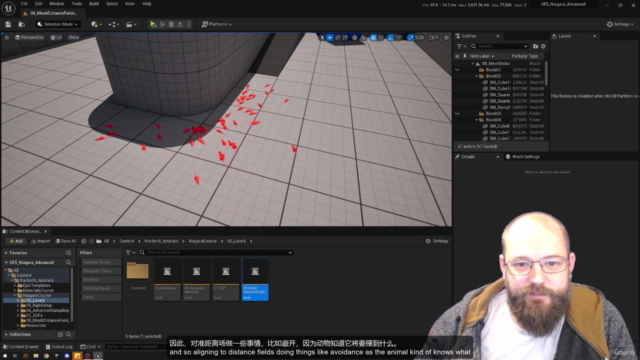Expand the Collections section
This screenshot has height=360, width=640.
[x=6, y=335]
